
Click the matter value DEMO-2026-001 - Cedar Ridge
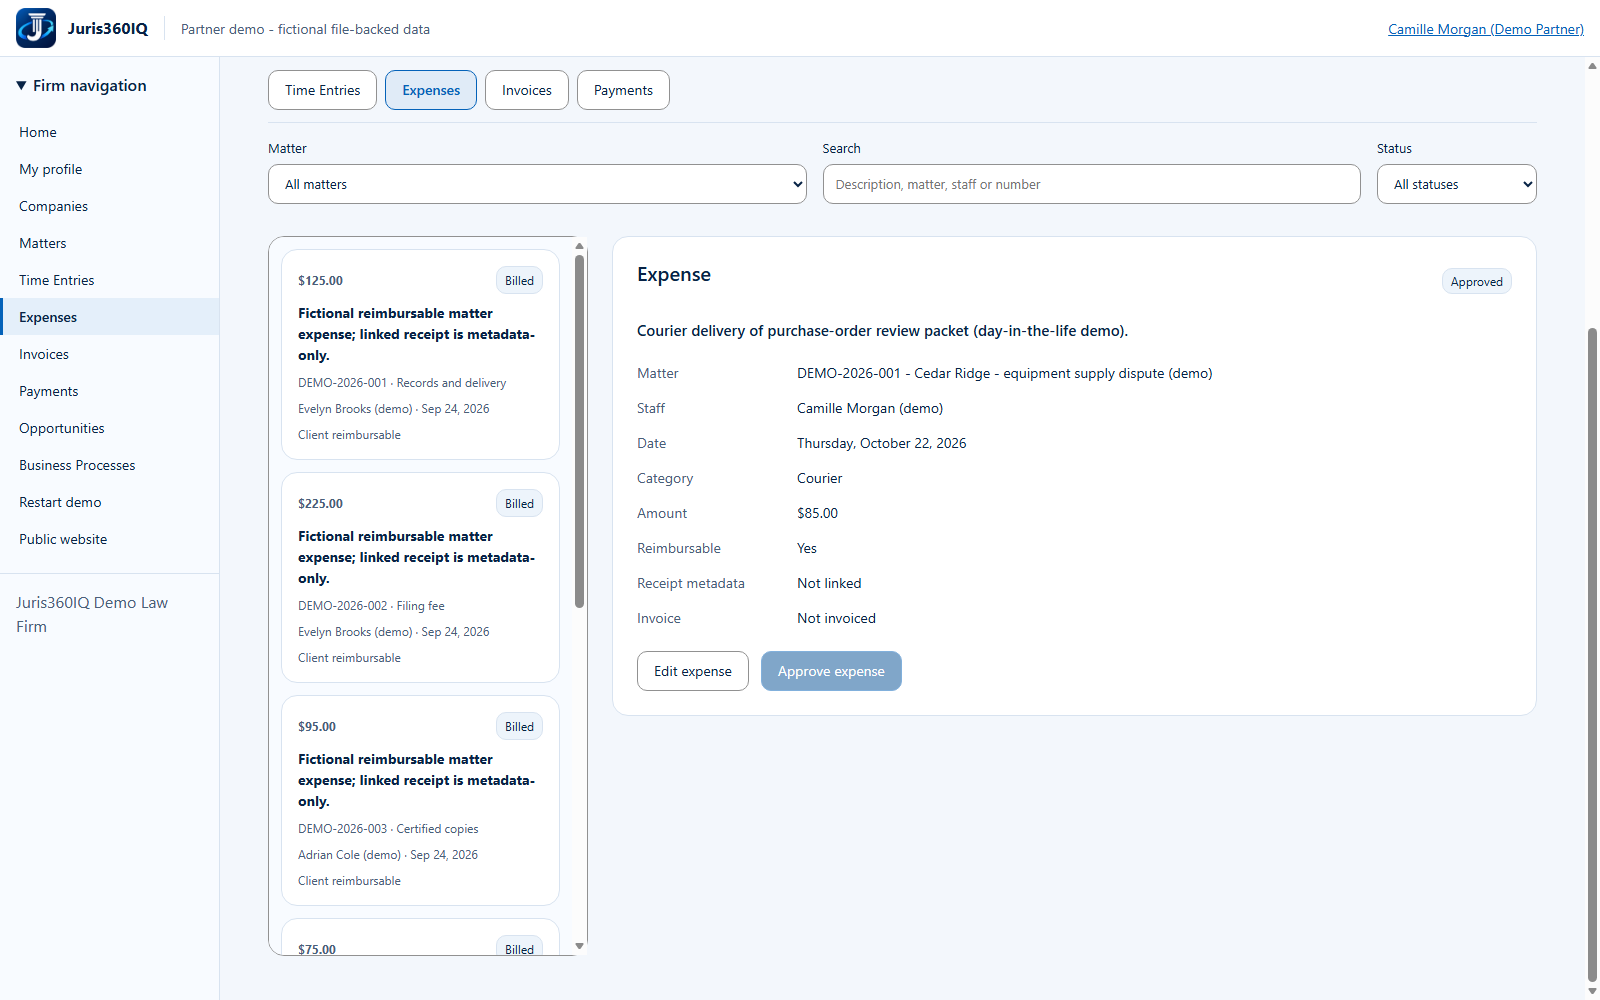point(1004,373)
